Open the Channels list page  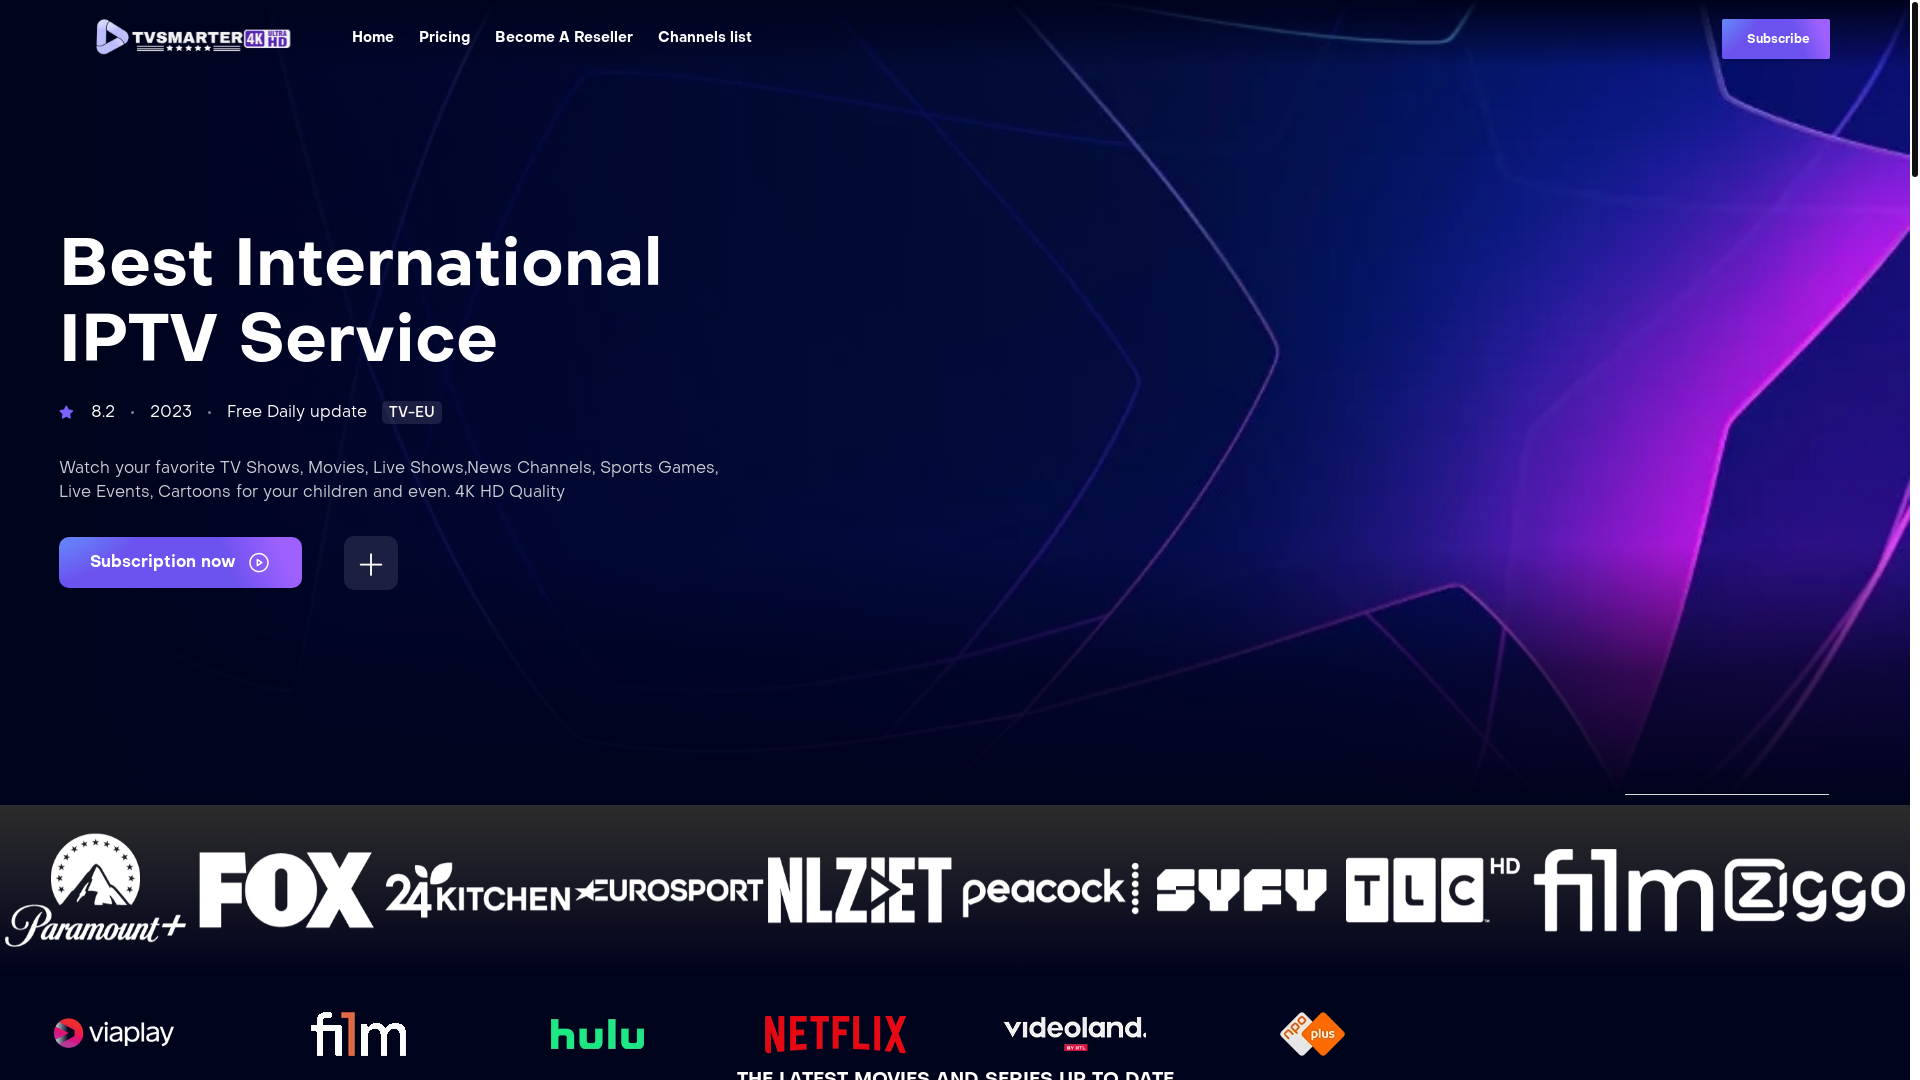(705, 37)
